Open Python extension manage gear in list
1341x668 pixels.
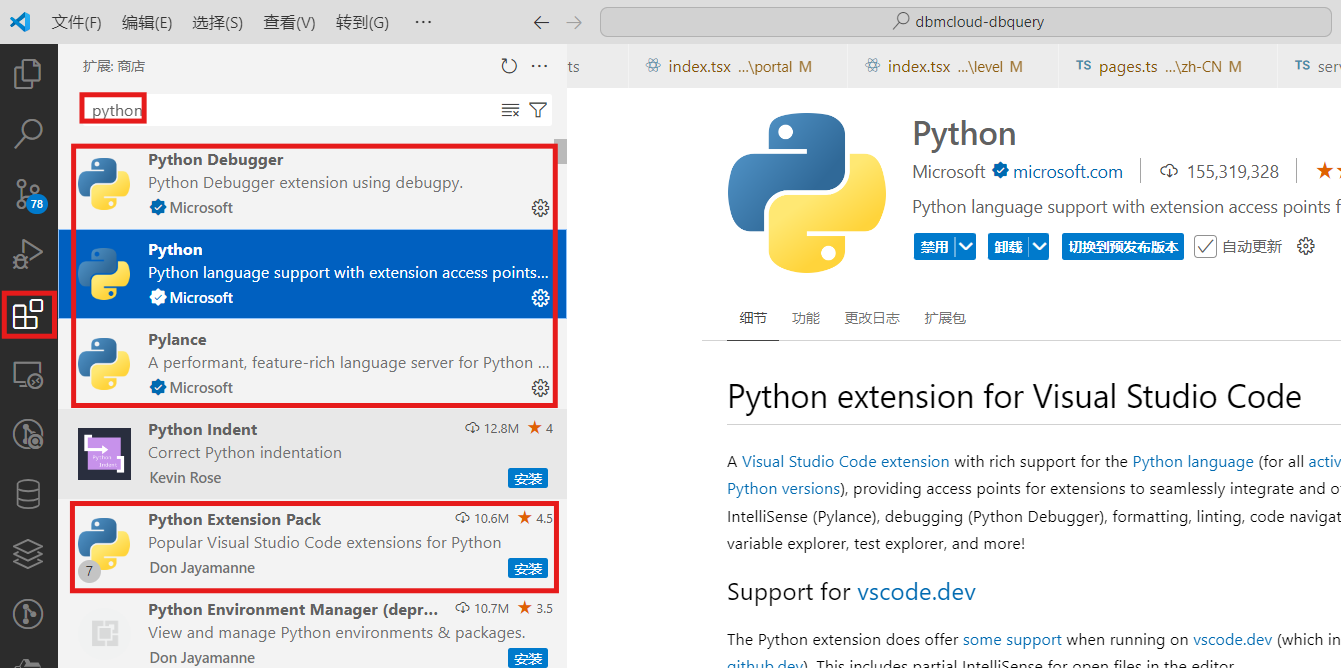540,298
